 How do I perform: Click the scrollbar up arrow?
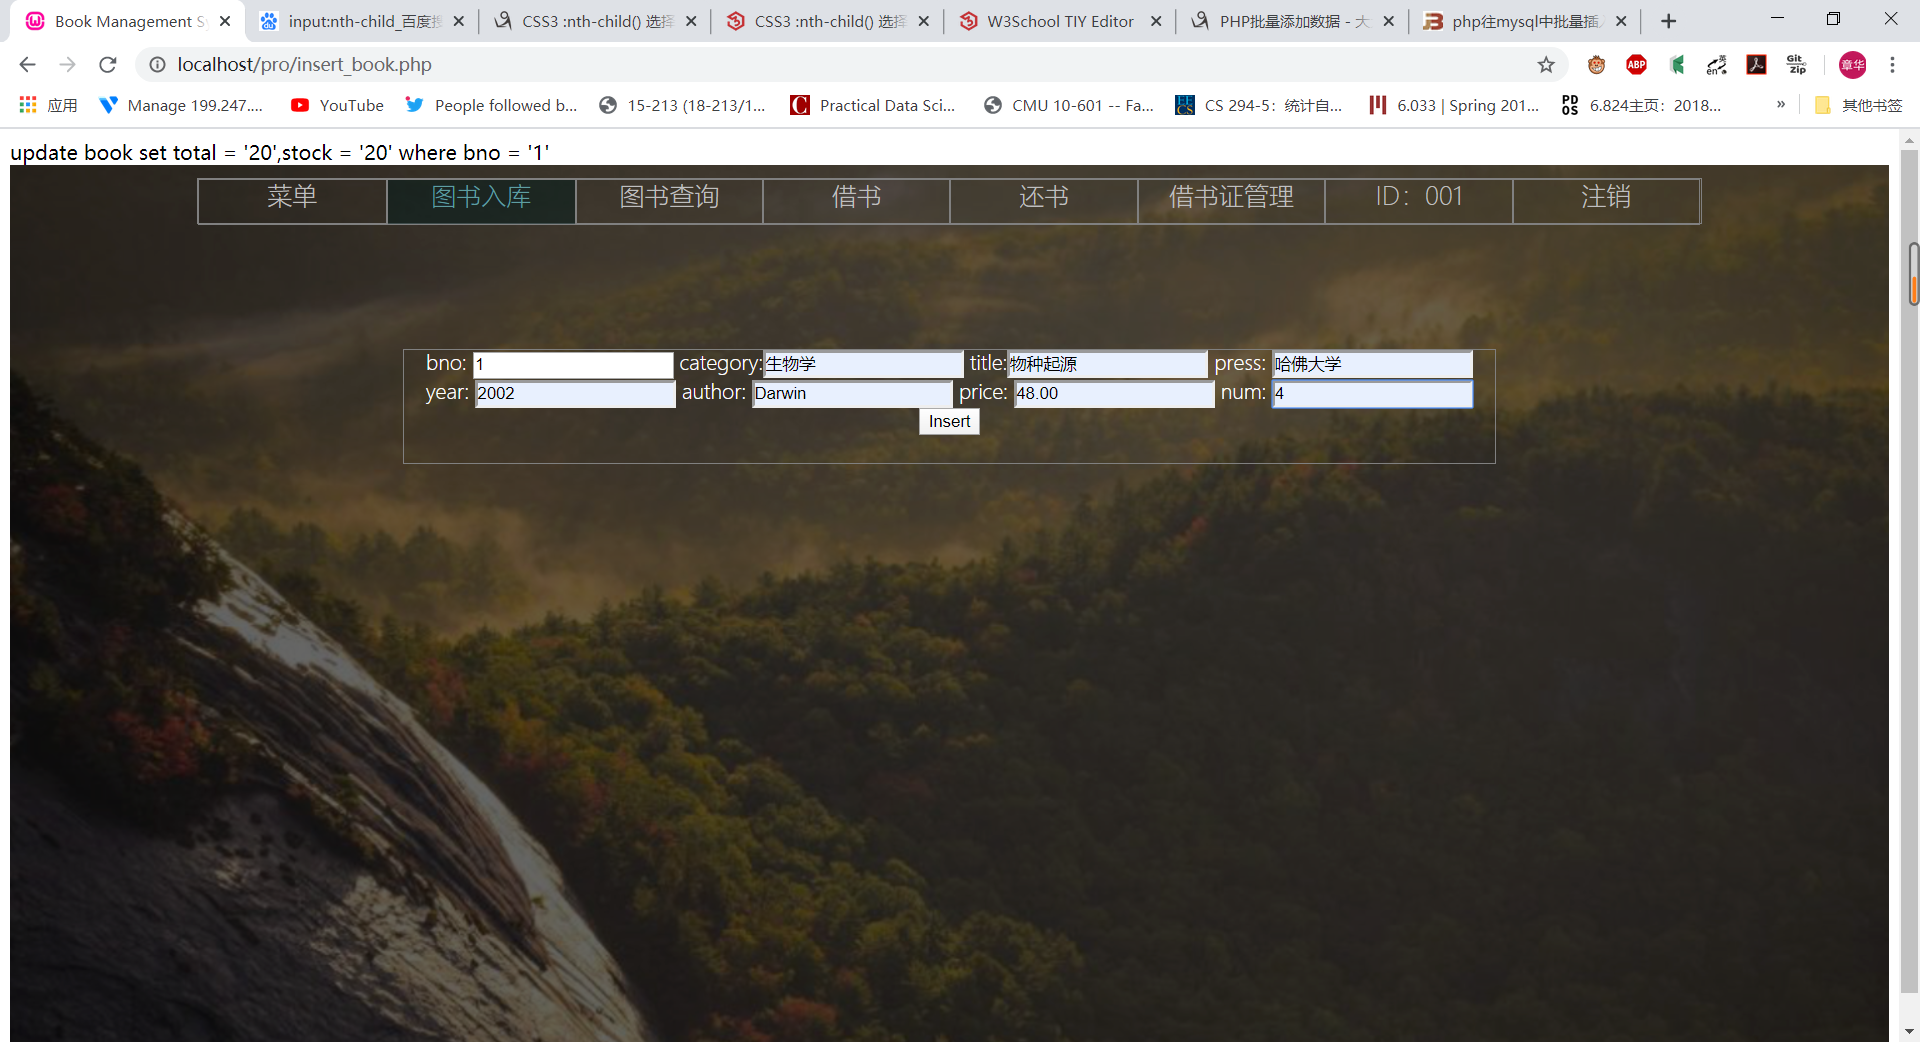pyautogui.click(x=1909, y=139)
